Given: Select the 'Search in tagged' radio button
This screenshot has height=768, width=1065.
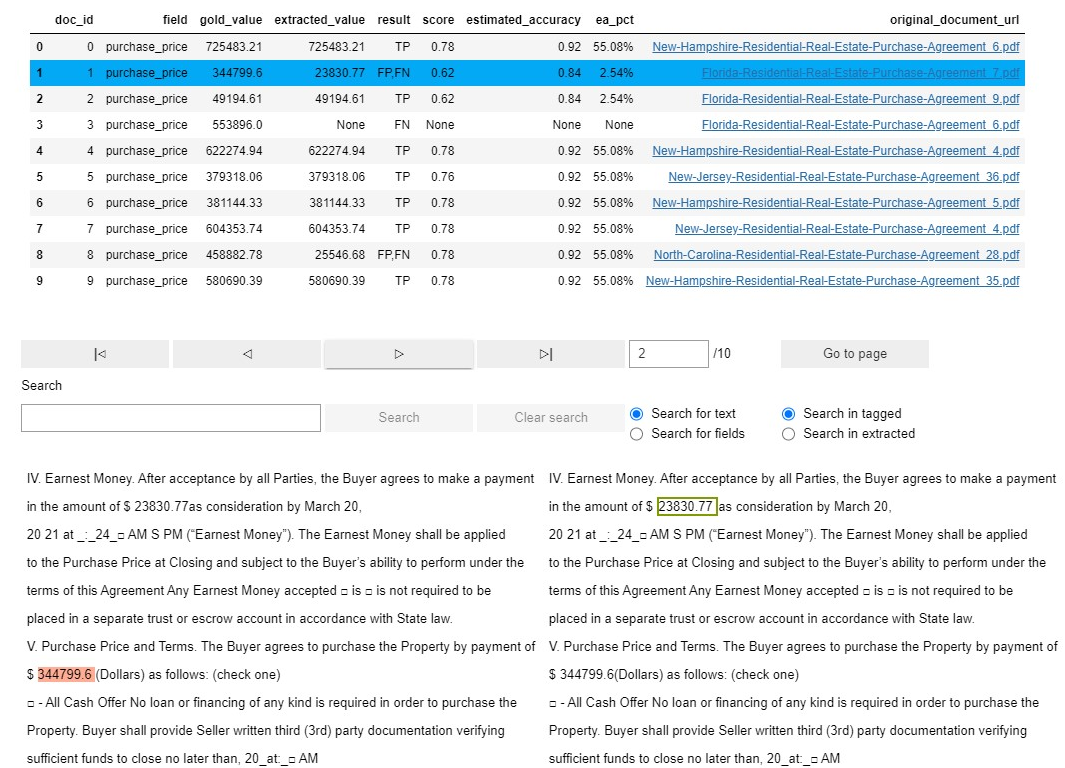Looking at the screenshot, I should pos(789,414).
